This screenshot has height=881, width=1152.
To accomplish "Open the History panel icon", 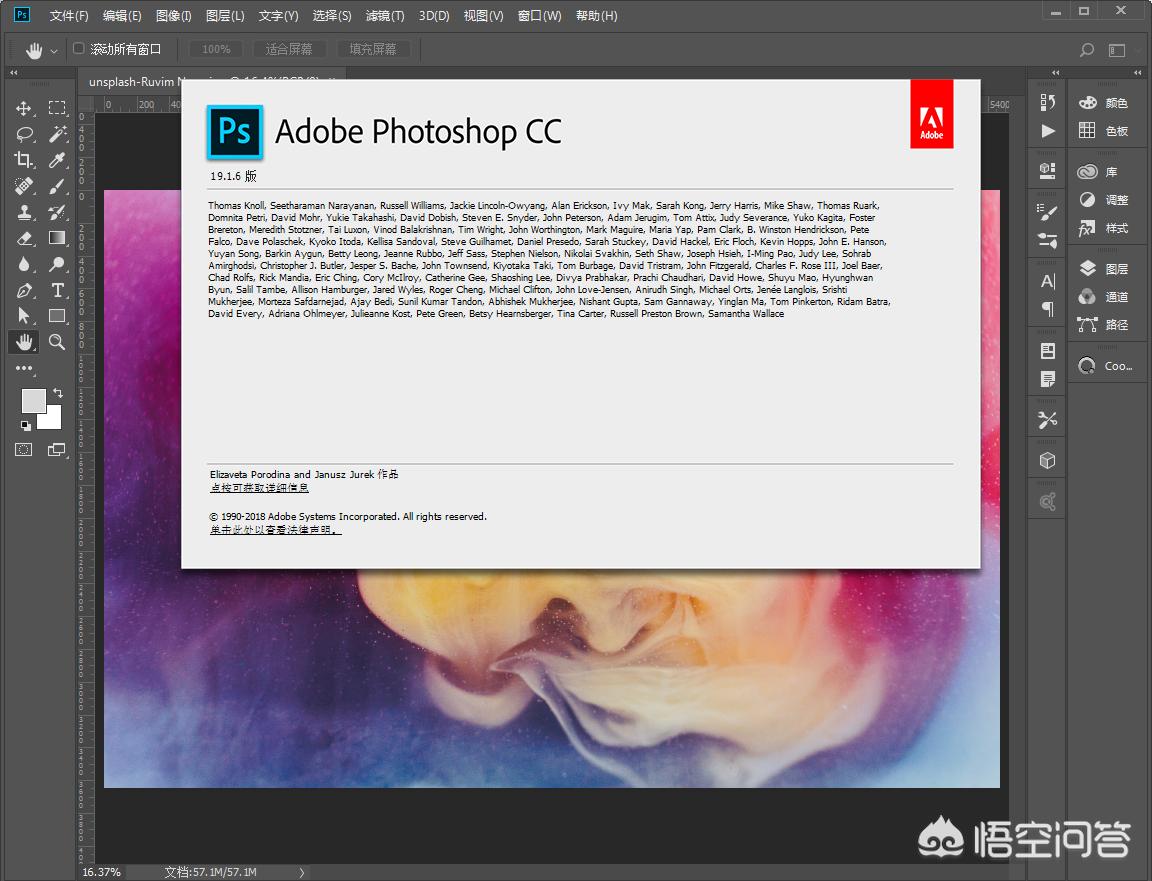I will [x=1048, y=102].
